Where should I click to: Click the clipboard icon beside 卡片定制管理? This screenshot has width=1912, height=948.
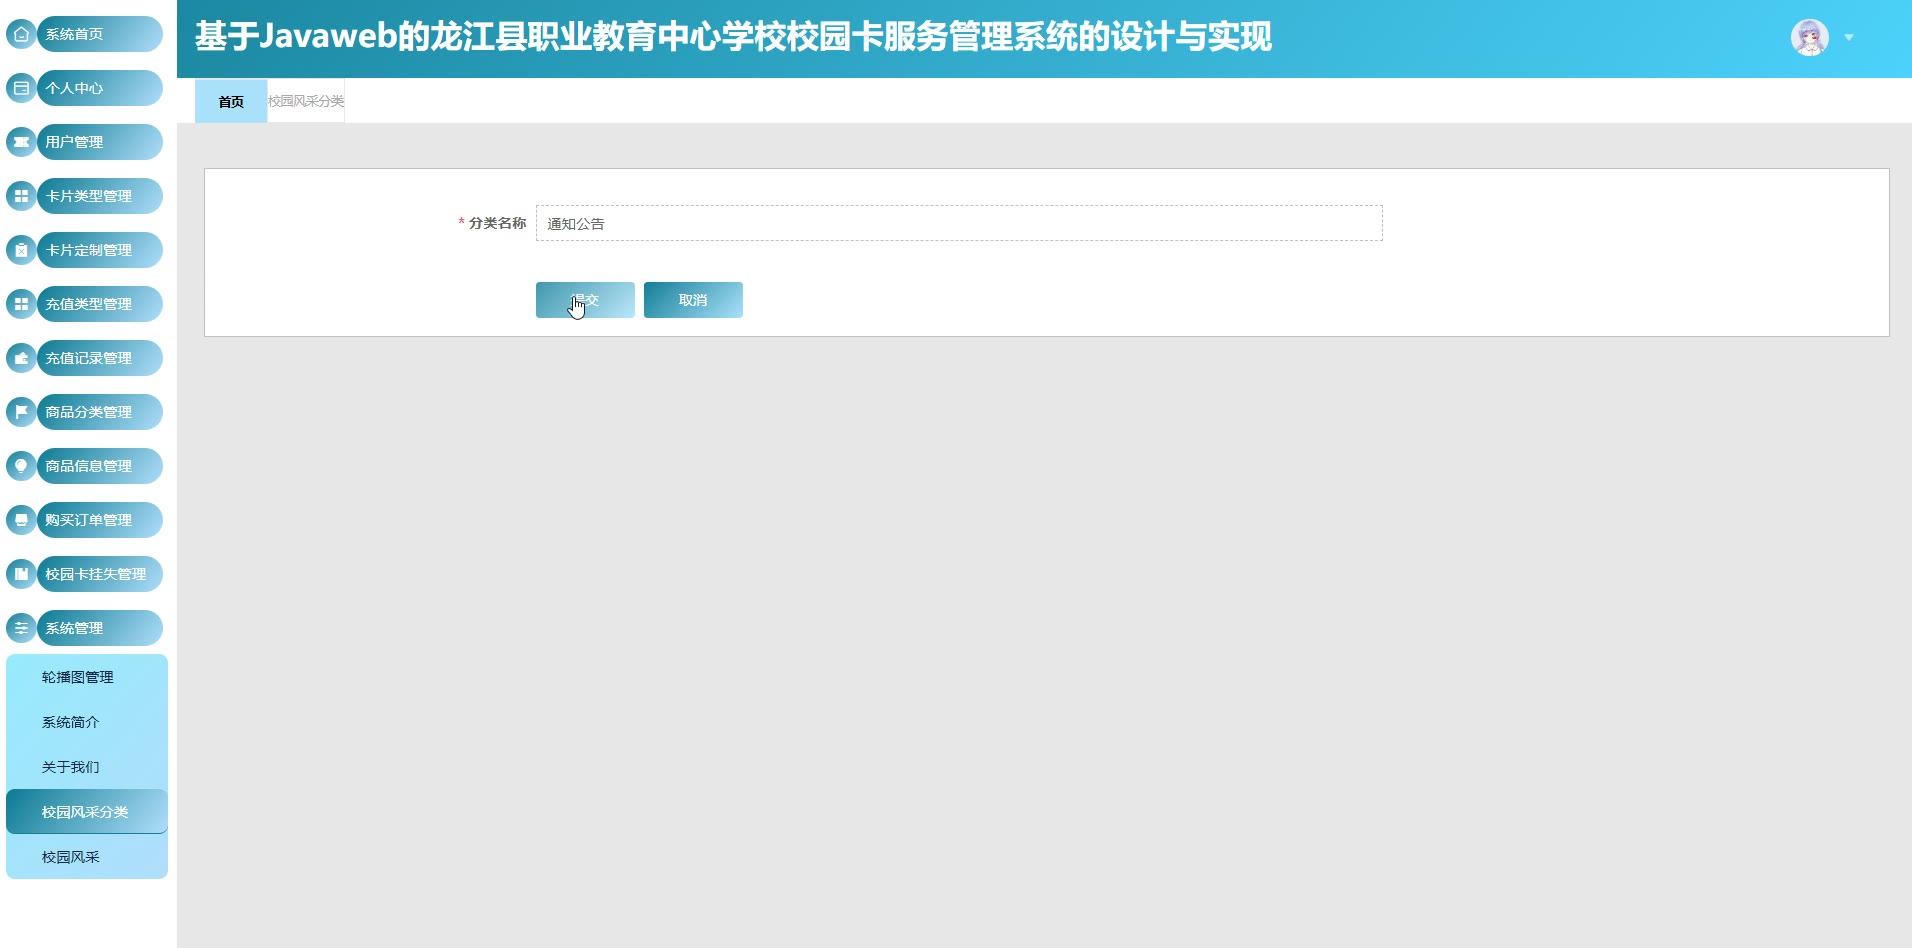tap(21, 250)
